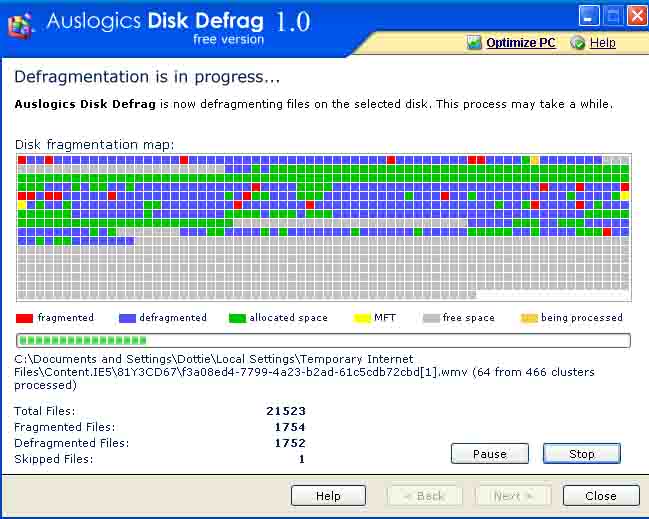Click the Optimize PC icon
The image size is (649, 519).
pos(474,42)
